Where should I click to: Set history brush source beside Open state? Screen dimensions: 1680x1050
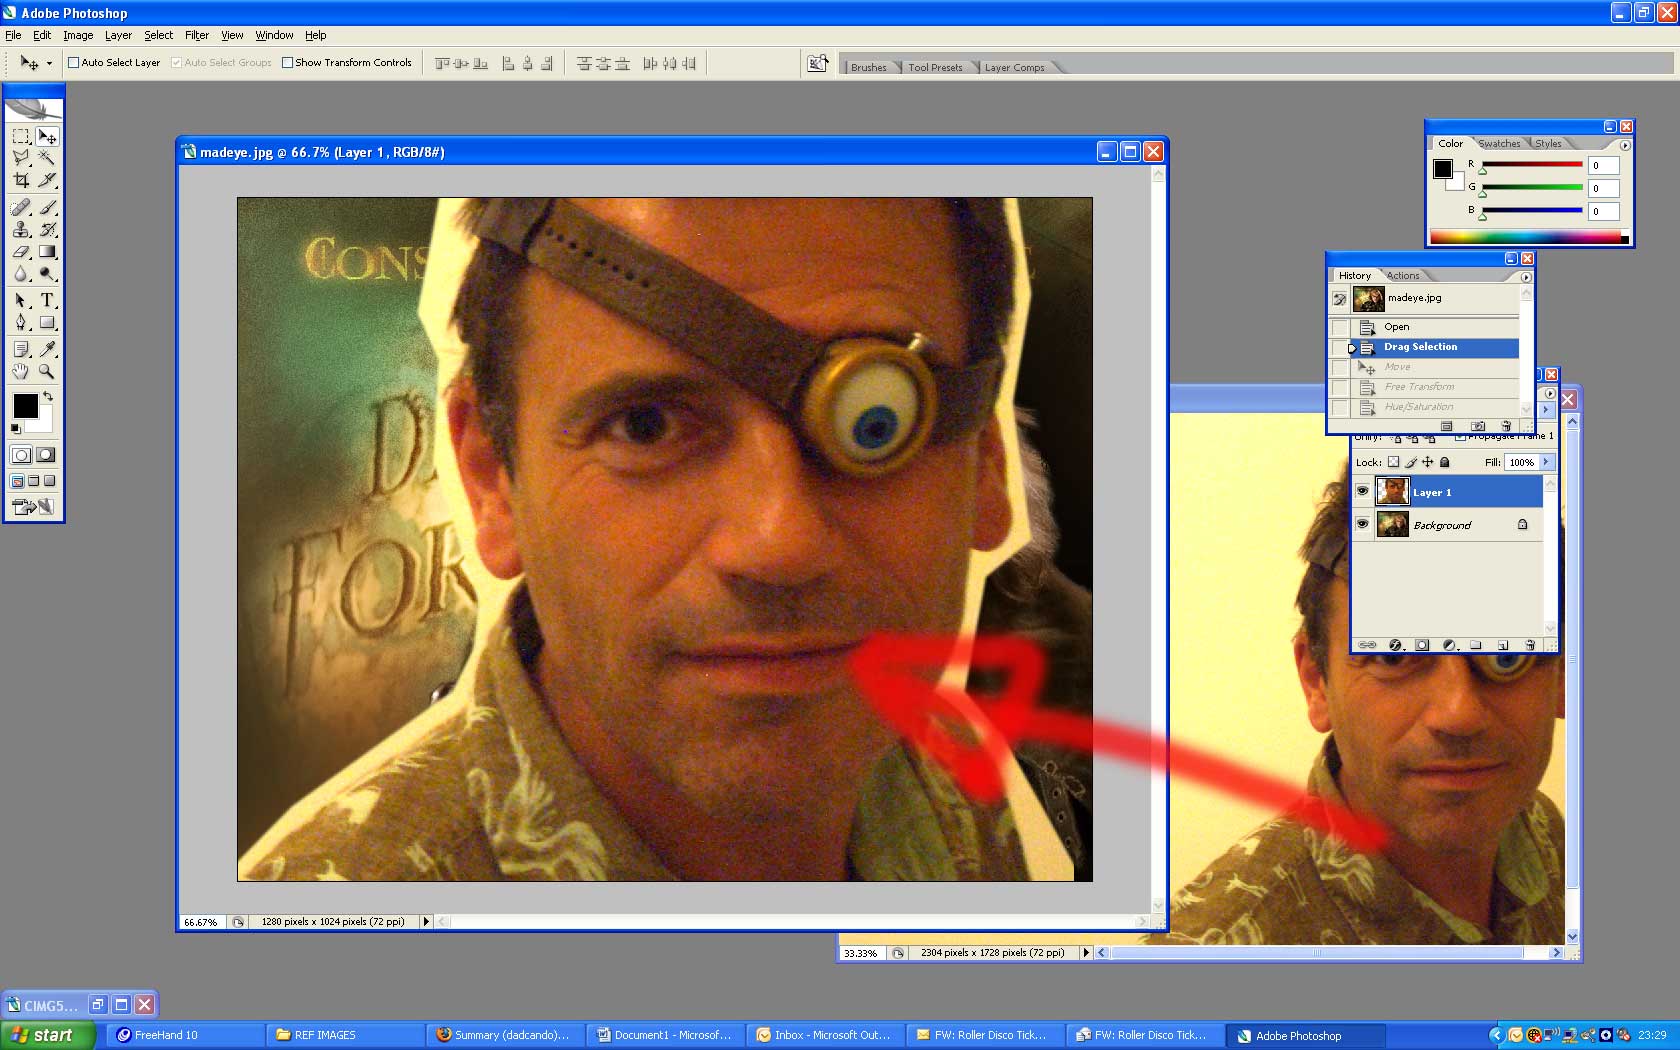click(1339, 327)
